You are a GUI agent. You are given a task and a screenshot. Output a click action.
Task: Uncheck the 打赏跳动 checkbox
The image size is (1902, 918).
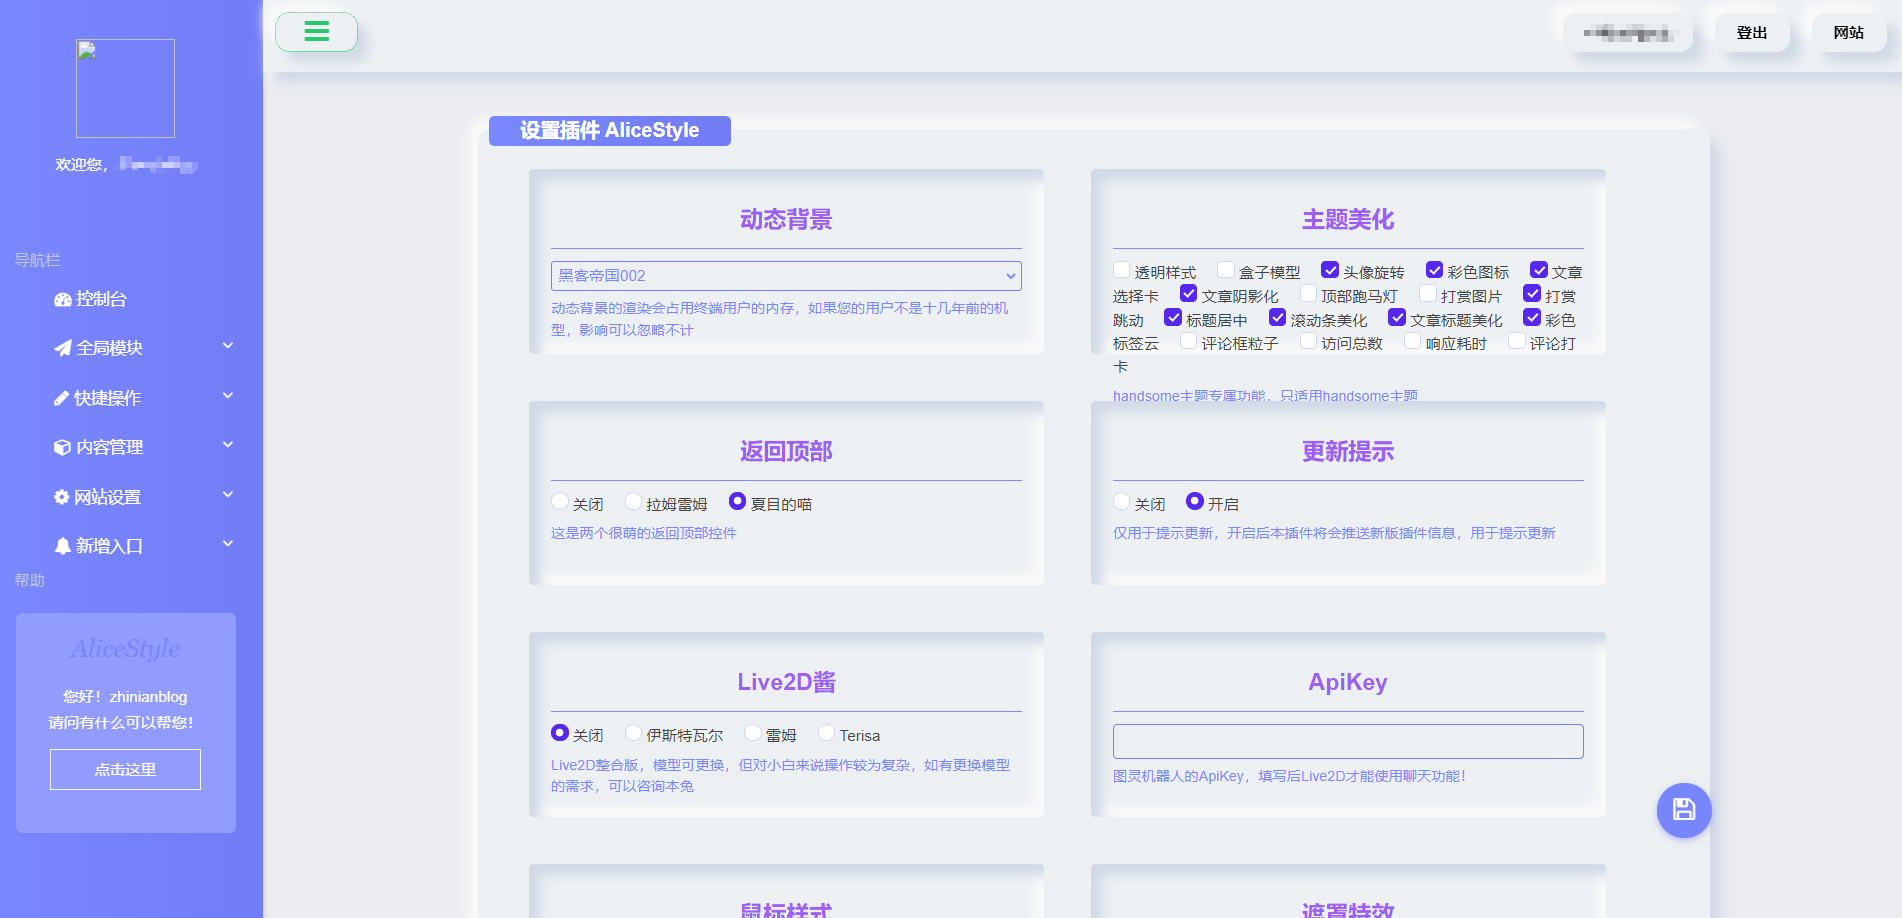(1531, 293)
